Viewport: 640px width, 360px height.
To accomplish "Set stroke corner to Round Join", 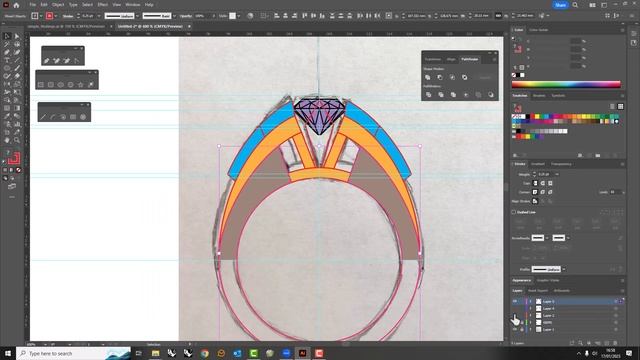I will click(x=543, y=192).
